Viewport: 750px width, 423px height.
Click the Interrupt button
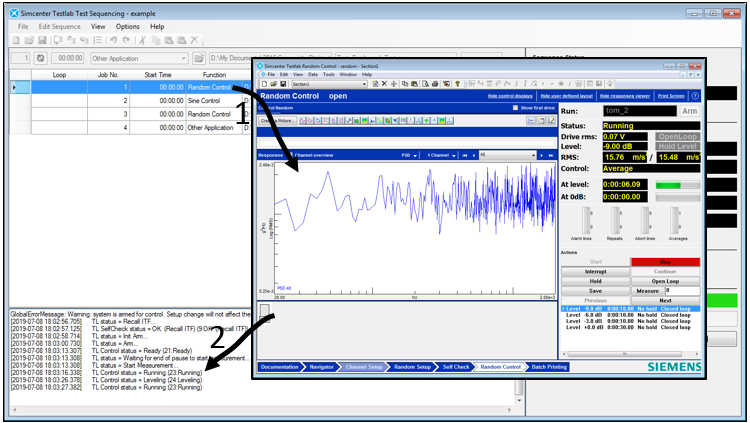[x=595, y=271]
